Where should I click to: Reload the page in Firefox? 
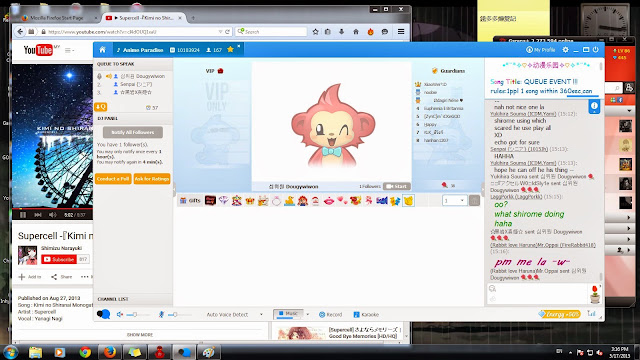click(x=227, y=31)
